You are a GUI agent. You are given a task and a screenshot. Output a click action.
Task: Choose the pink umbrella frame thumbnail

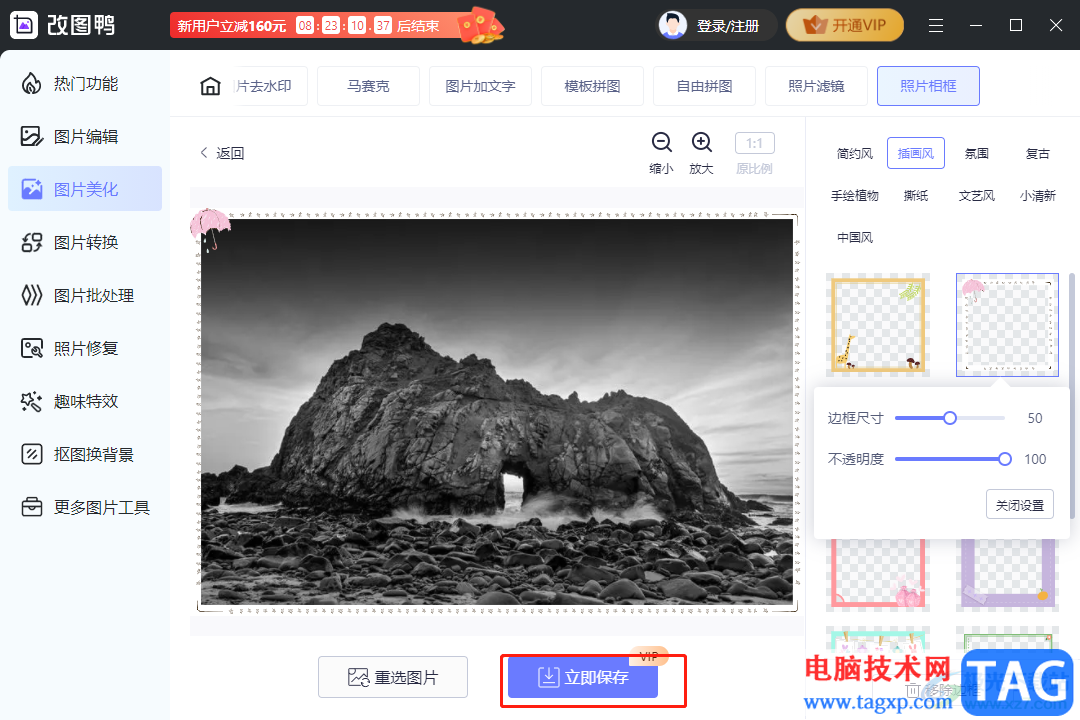[1007, 325]
